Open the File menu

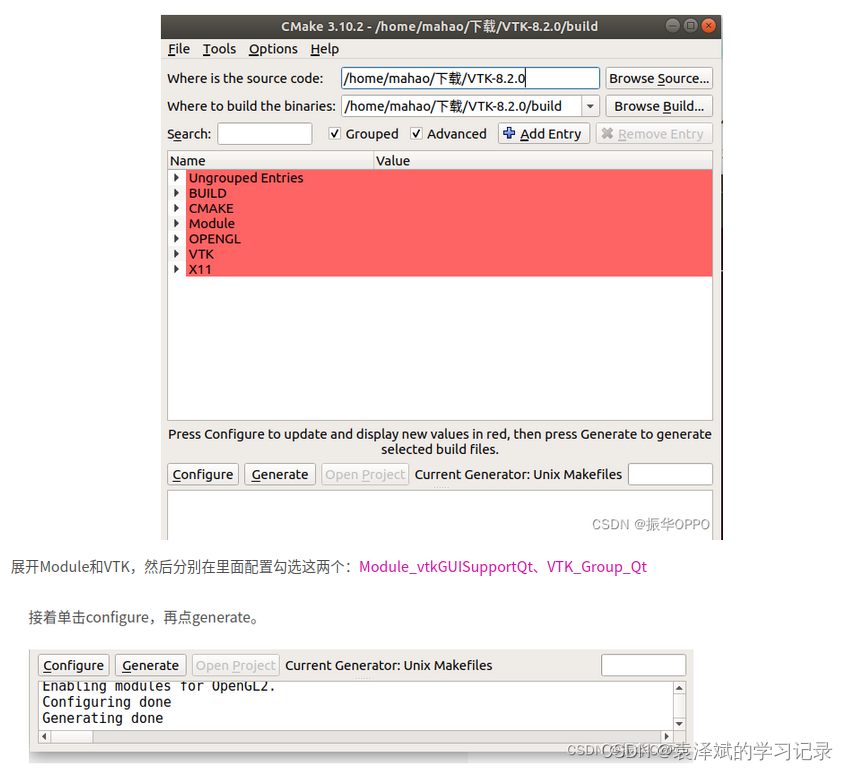pos(178,49)
